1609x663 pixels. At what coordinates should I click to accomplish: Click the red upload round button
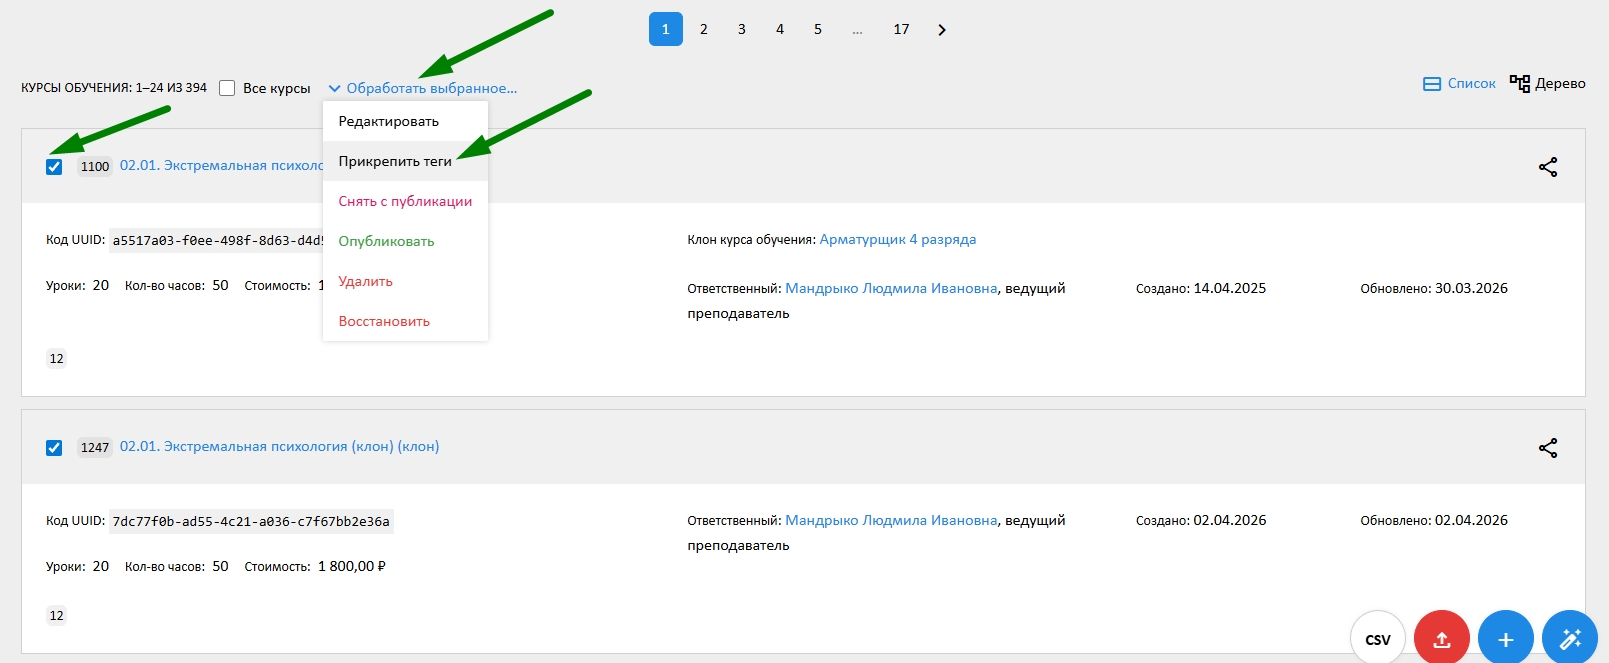(x=1442, y=638)
